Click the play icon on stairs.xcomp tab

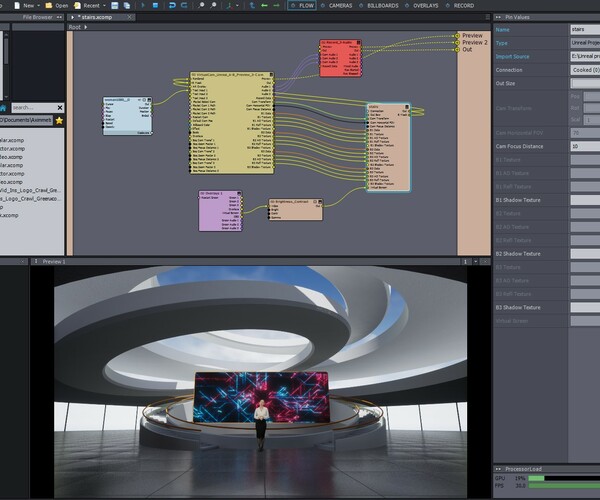pyautogui.click(x=74, y=17)
